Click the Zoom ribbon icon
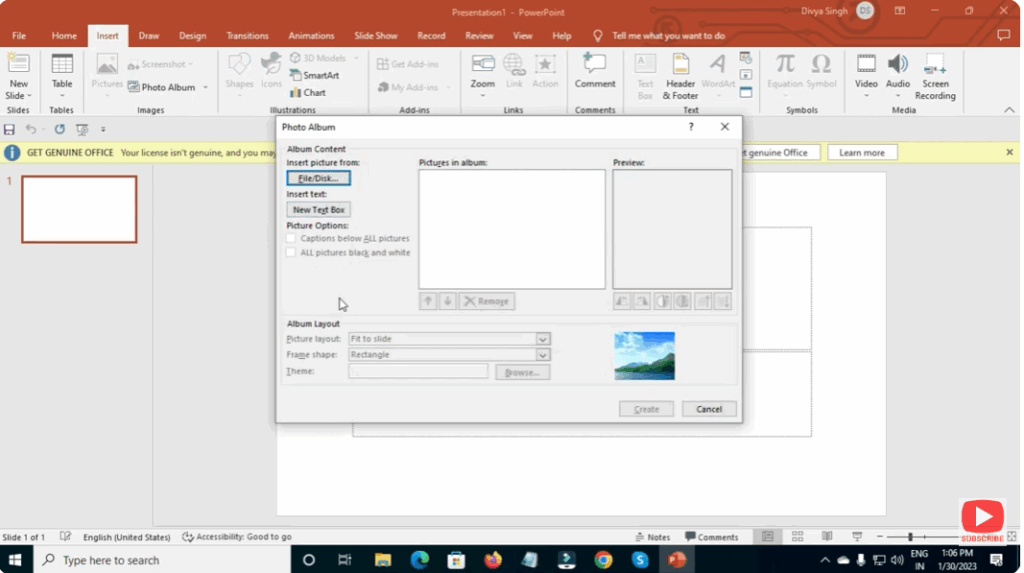Image resolution: width=1024 pixels, height=573 pixels. [483, 64]
